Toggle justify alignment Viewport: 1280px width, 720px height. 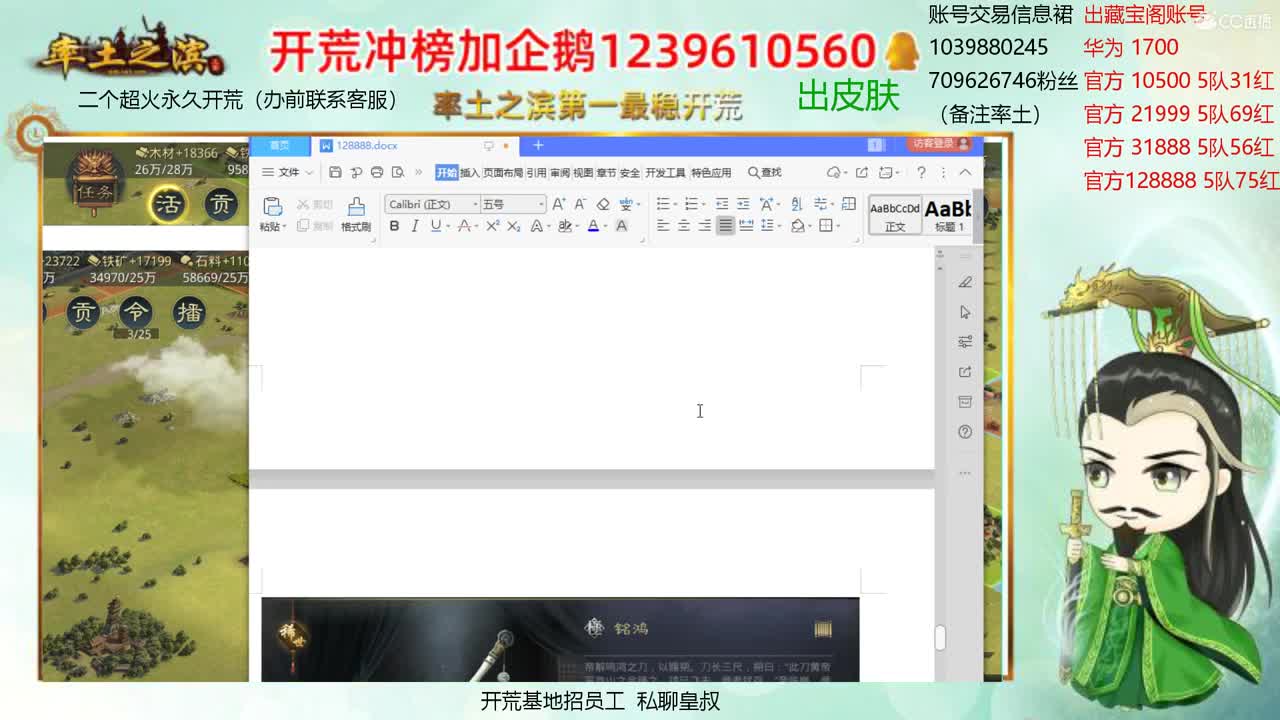pyautogui.click(x=725, y=226)
